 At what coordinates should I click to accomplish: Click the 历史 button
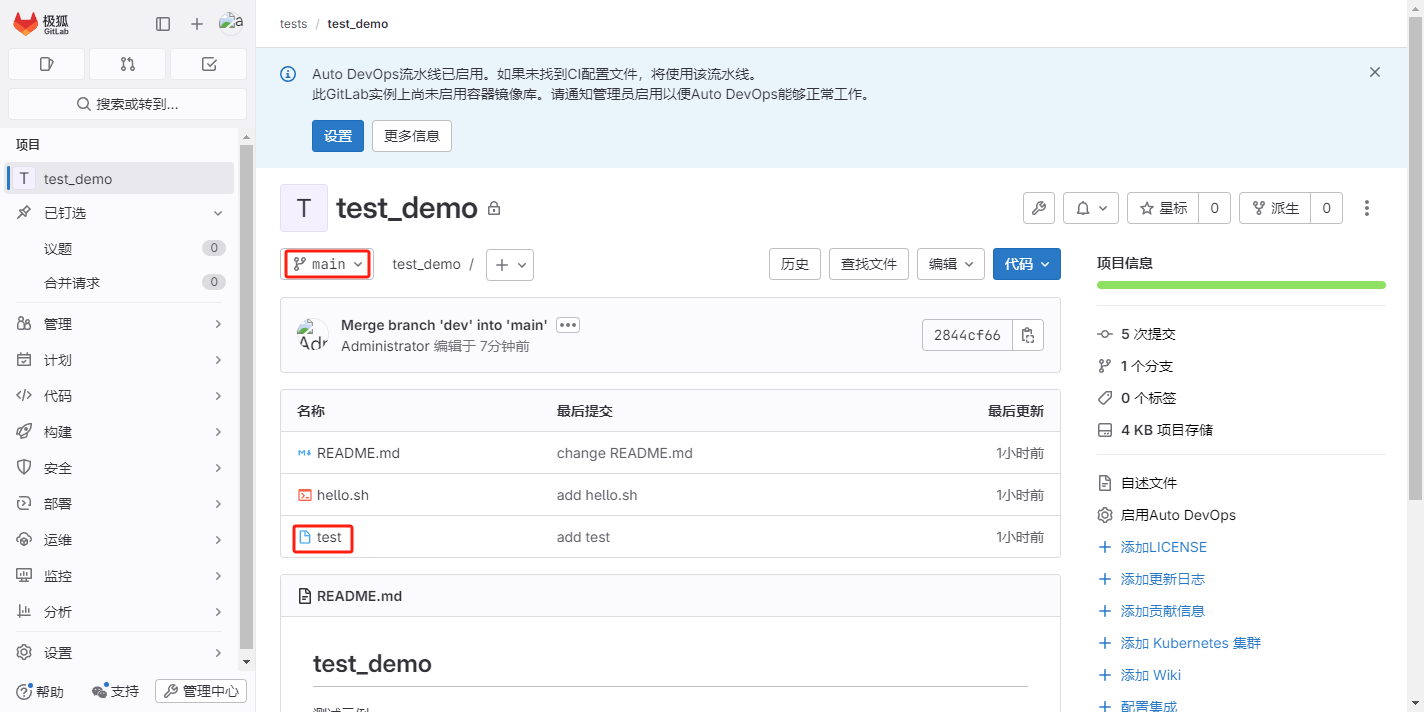point(795,264)
